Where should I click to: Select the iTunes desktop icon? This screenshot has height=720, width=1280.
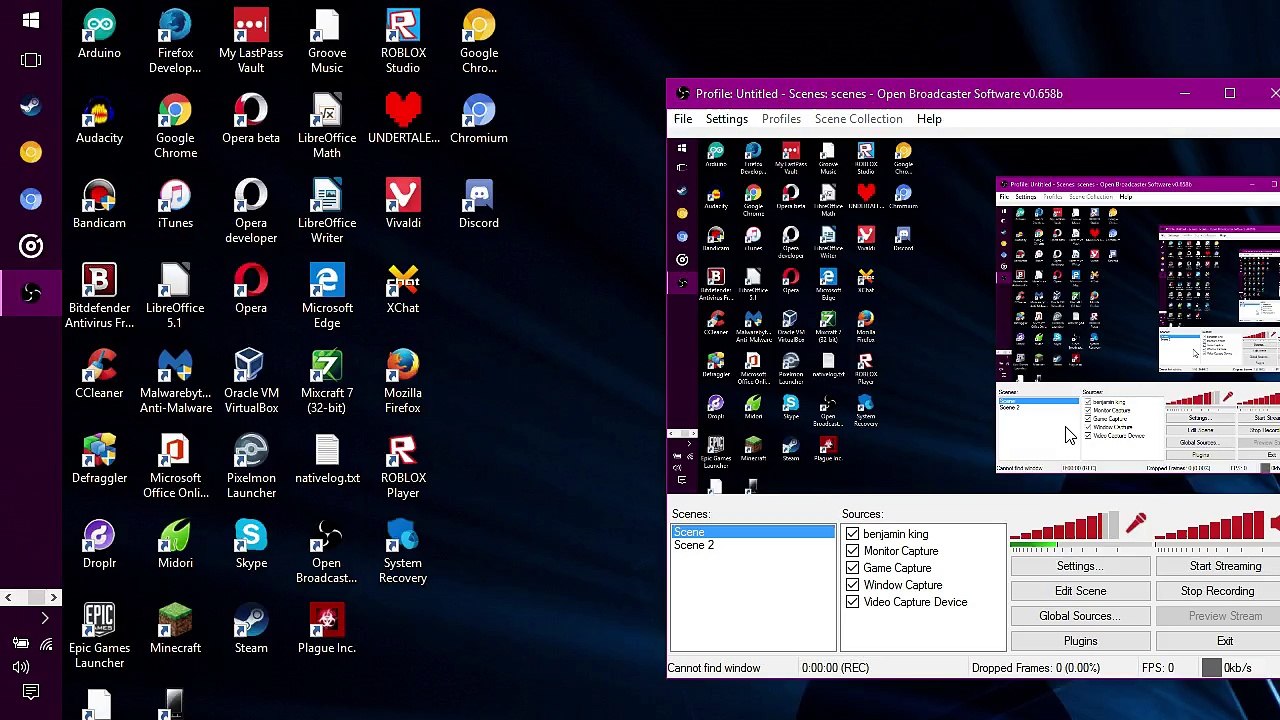pos(175,204)
